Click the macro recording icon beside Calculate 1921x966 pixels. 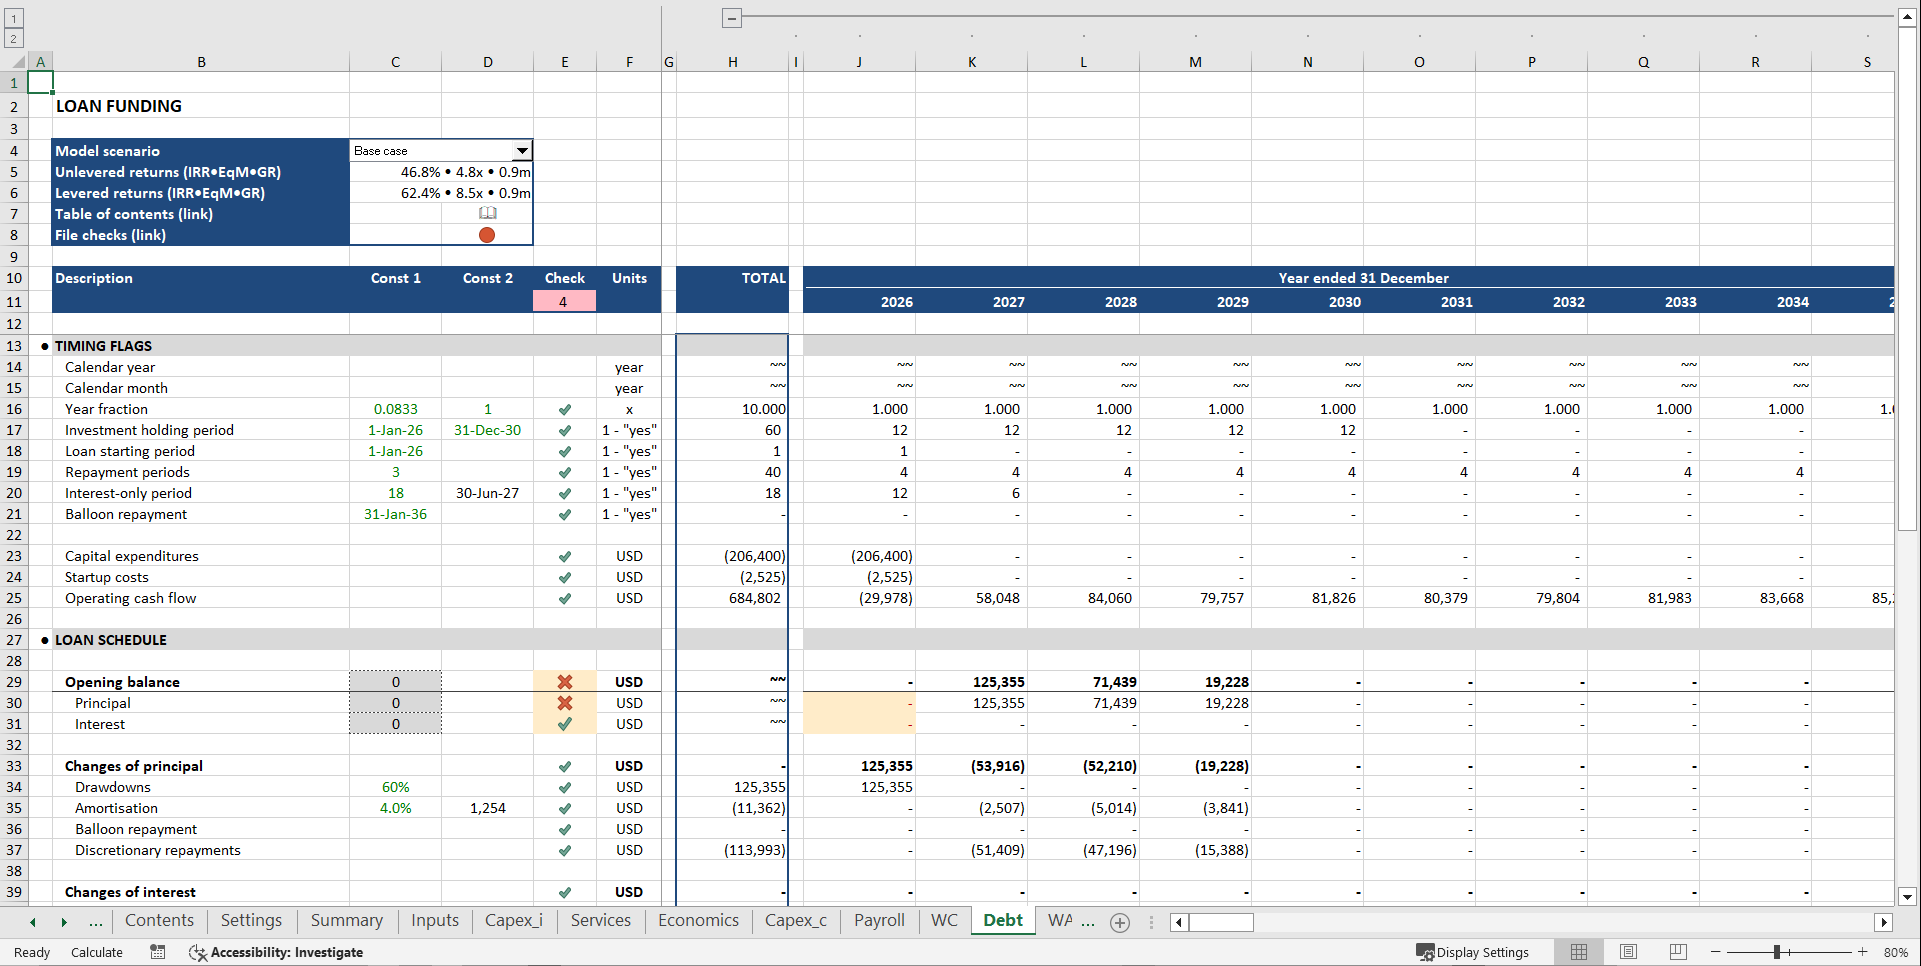(157, 952)
